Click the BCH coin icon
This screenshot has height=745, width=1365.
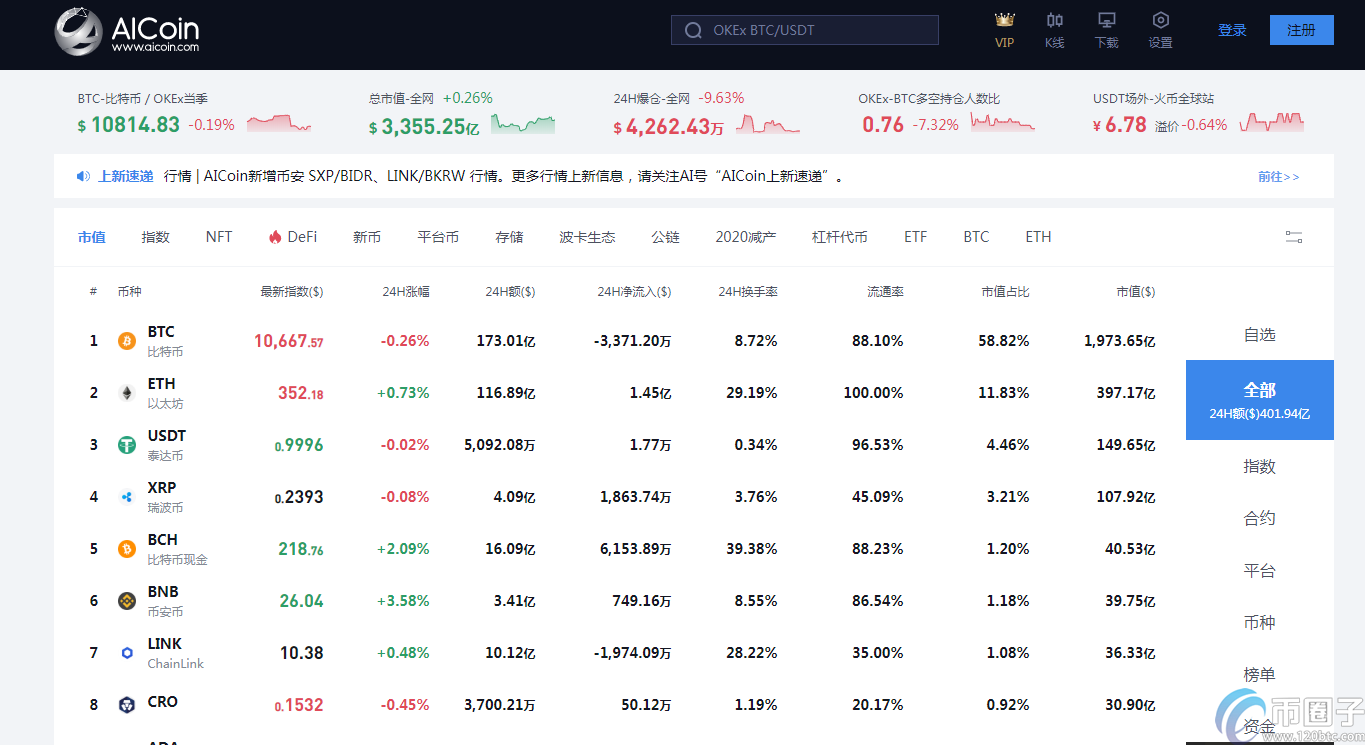coord(127,549)
